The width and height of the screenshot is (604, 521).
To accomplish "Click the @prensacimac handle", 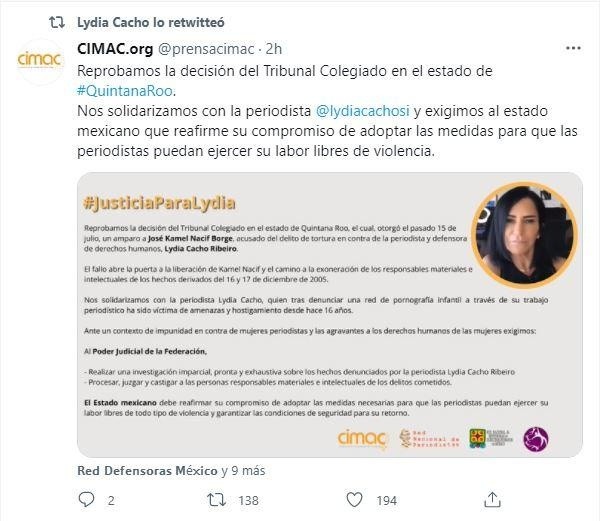I will (206, 49).
